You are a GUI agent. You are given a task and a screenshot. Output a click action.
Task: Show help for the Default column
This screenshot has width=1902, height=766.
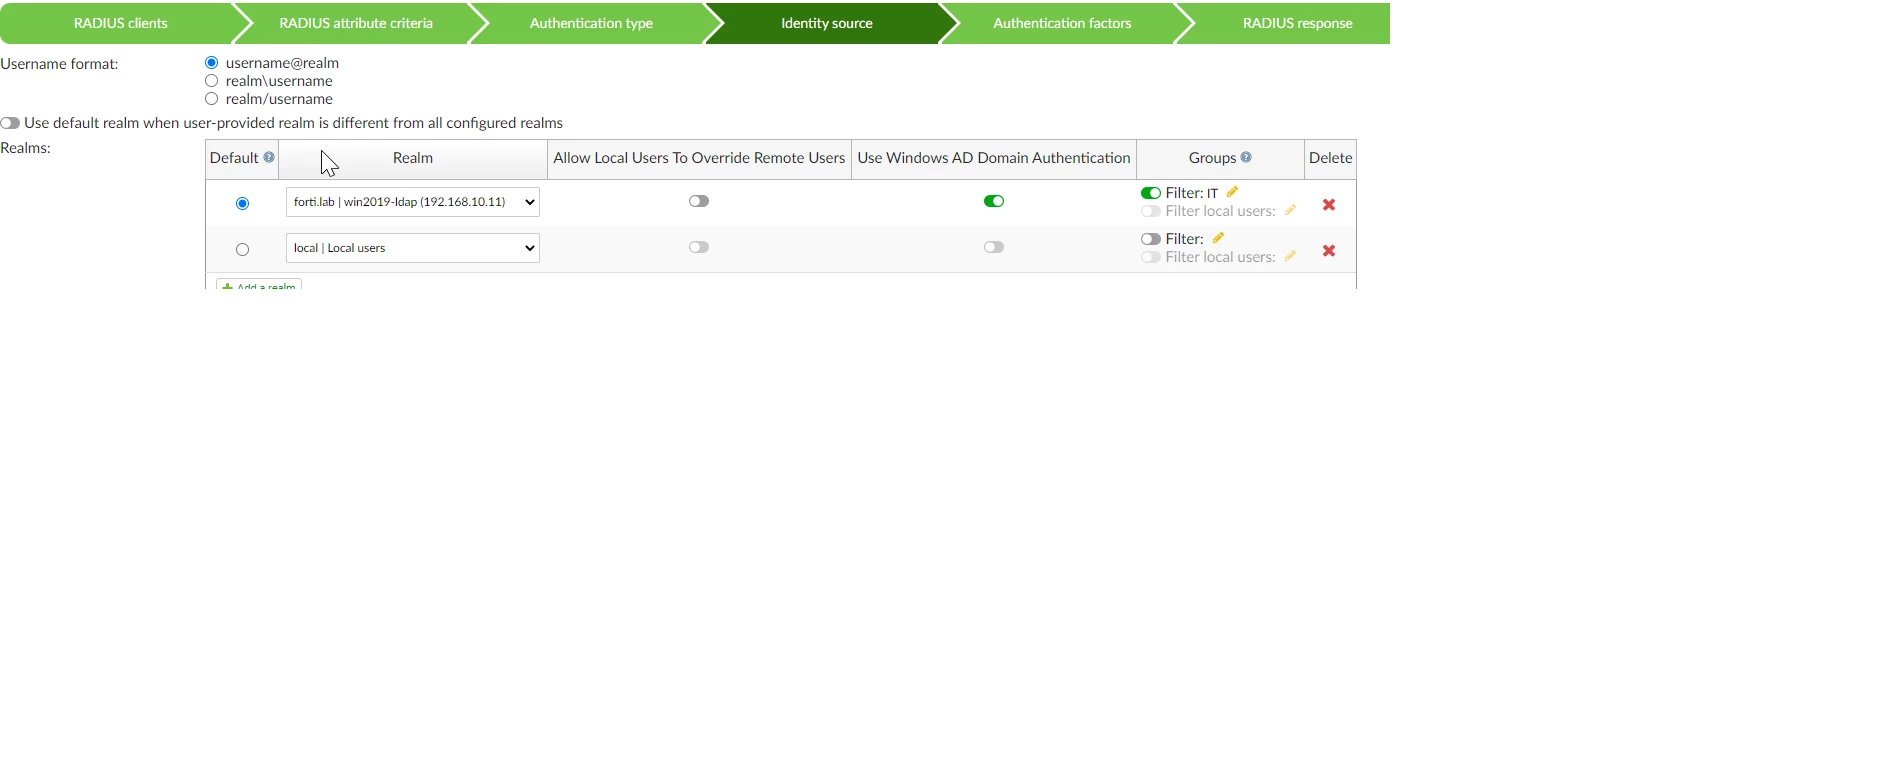click(269, 157)
